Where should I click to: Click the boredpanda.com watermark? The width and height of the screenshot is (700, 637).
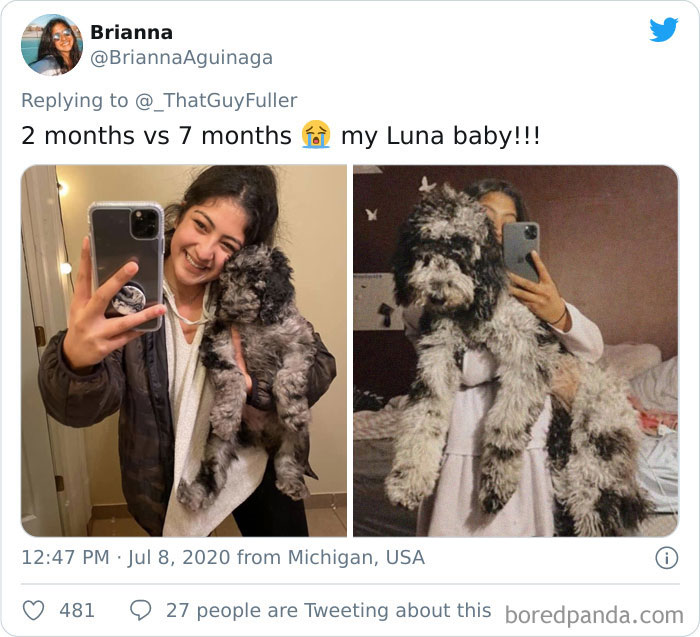coord(594,616)
